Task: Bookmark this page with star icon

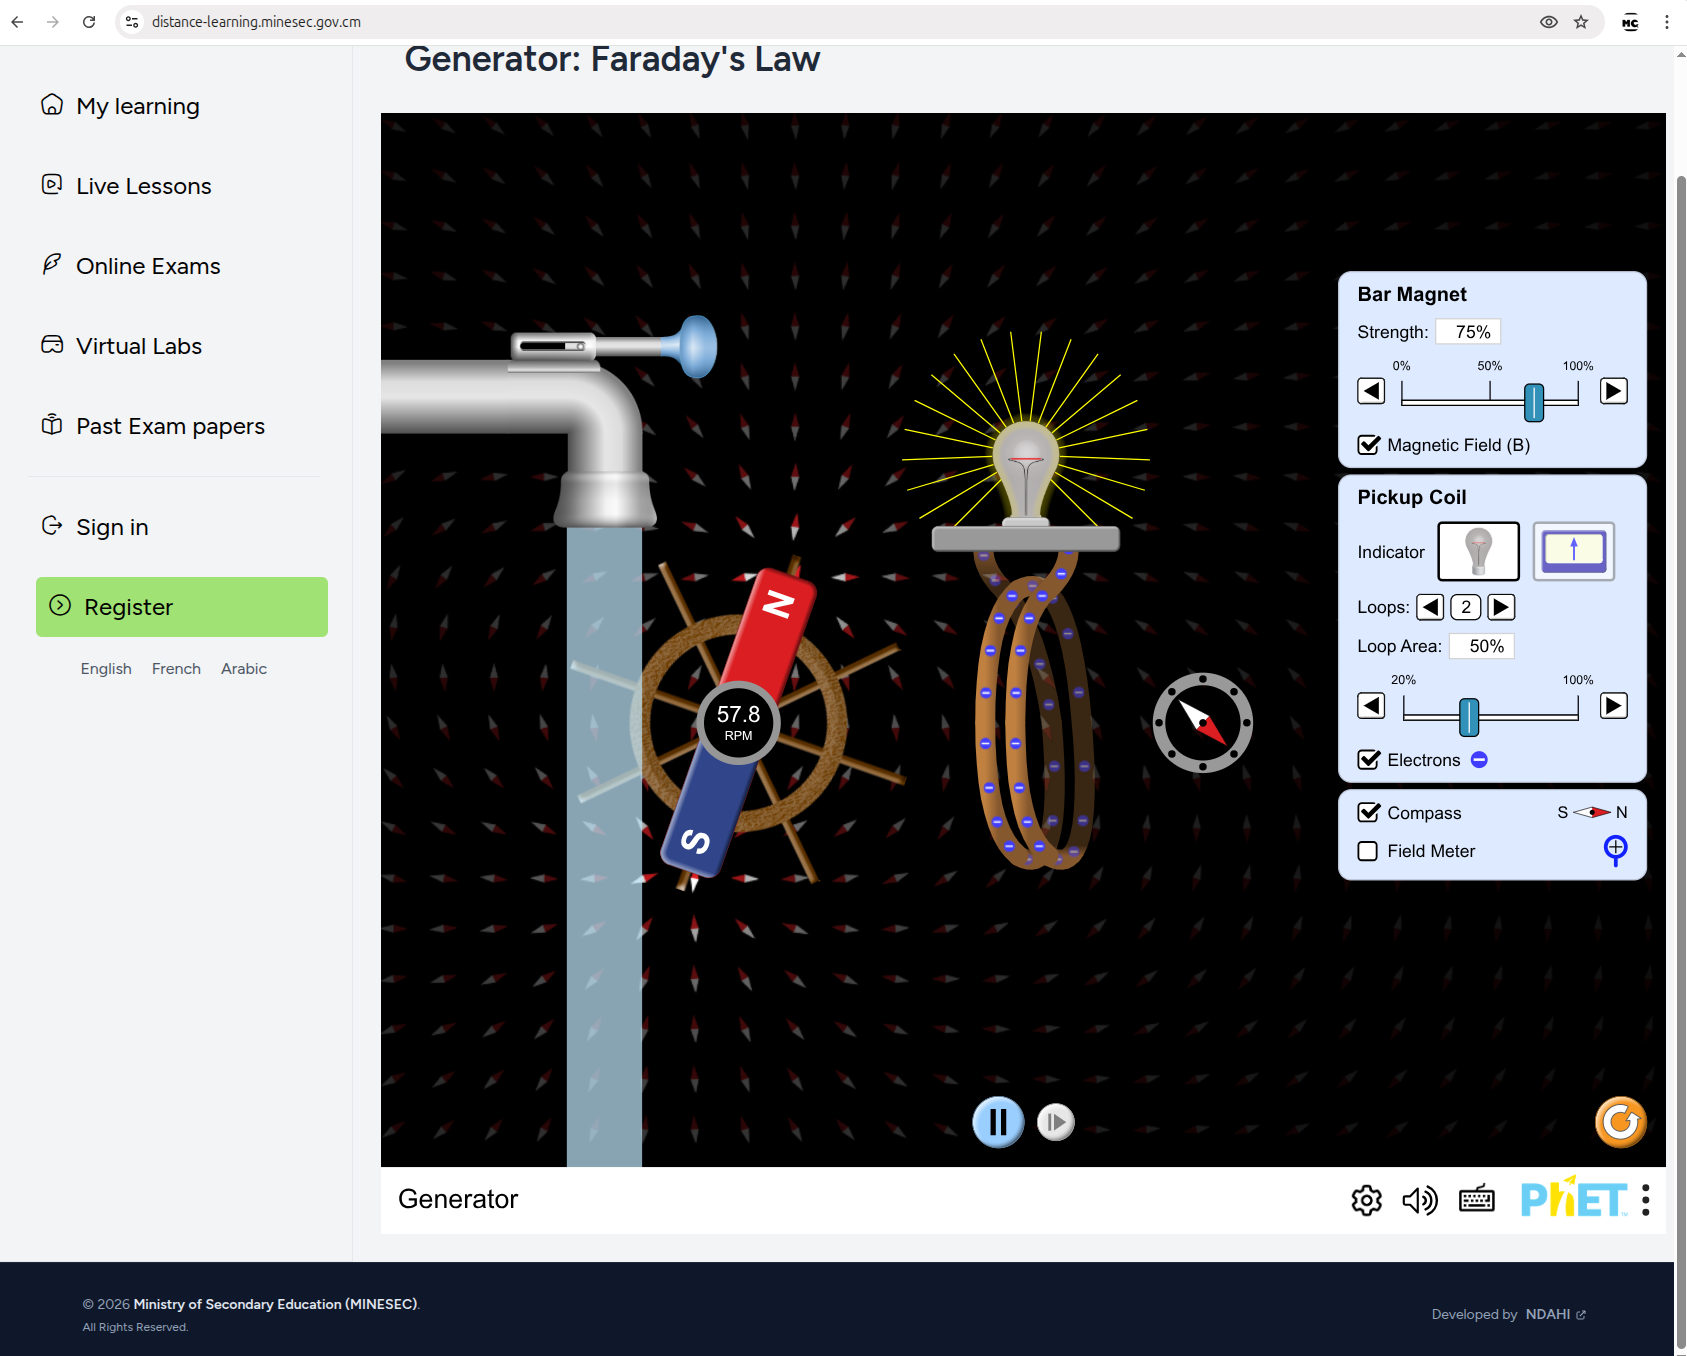Action: (1581, 22)
